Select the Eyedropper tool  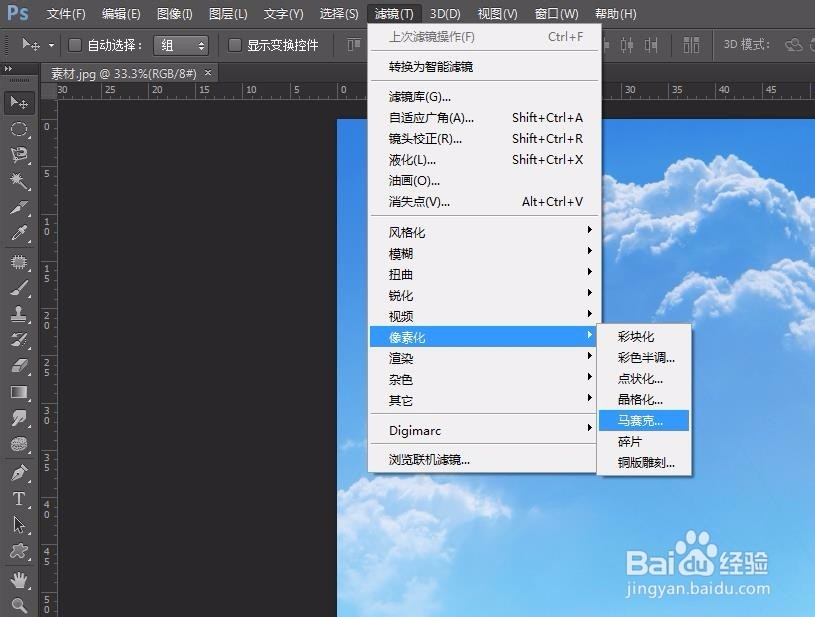pyautogui.click(x=19, y=233)
